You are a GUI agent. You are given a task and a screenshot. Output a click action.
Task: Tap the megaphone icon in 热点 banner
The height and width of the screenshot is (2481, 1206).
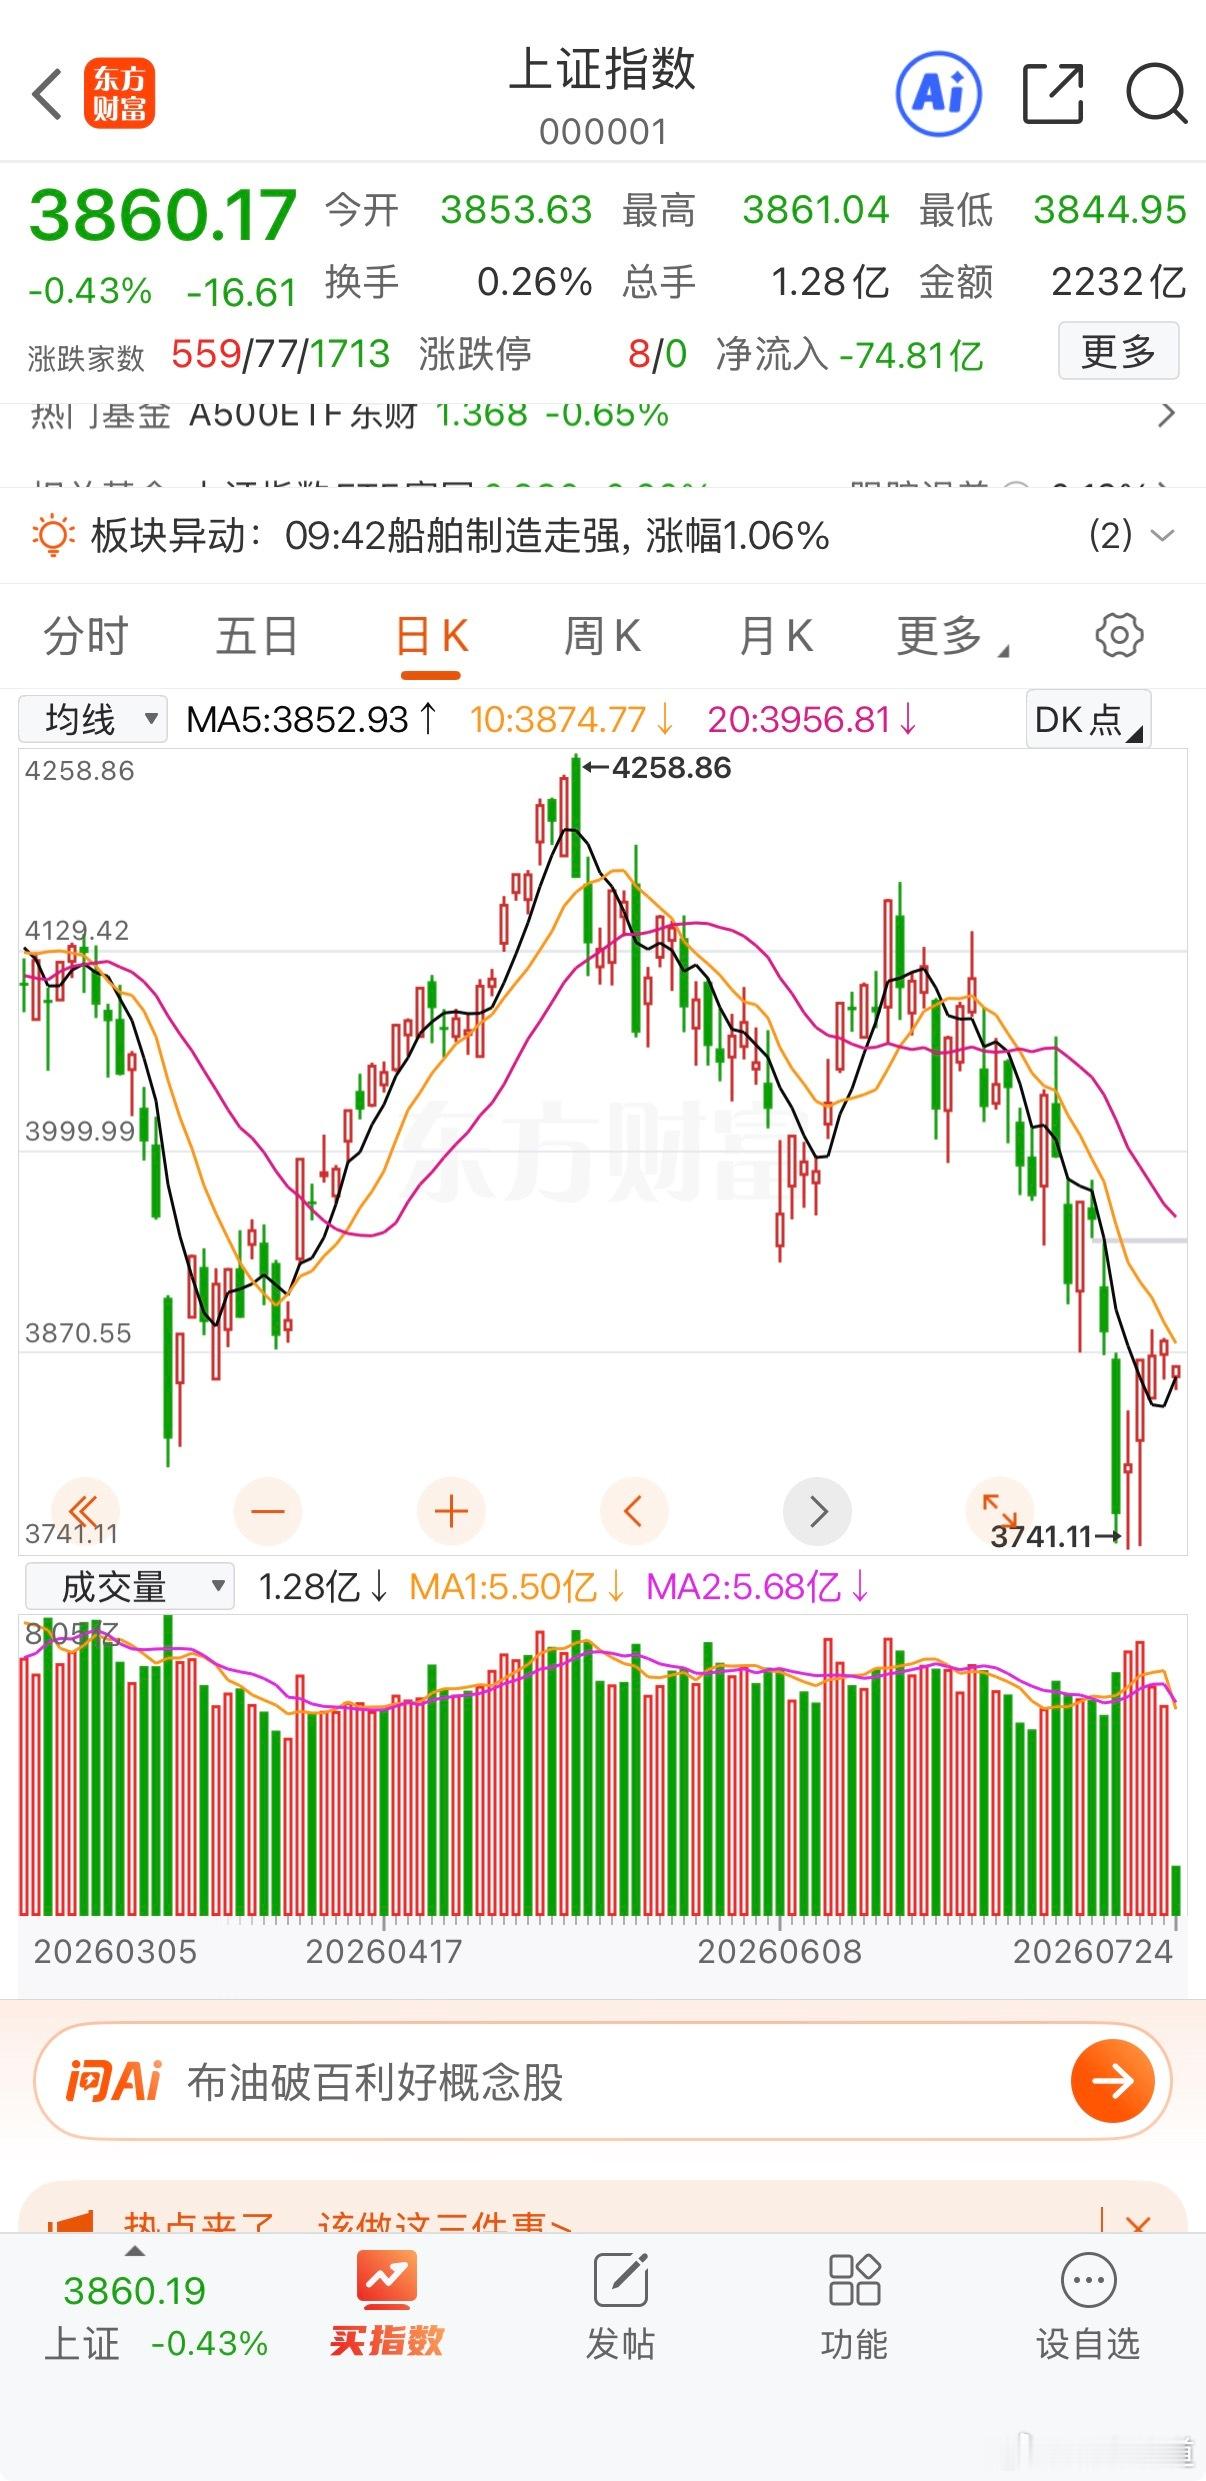[x=70, y=2220]
